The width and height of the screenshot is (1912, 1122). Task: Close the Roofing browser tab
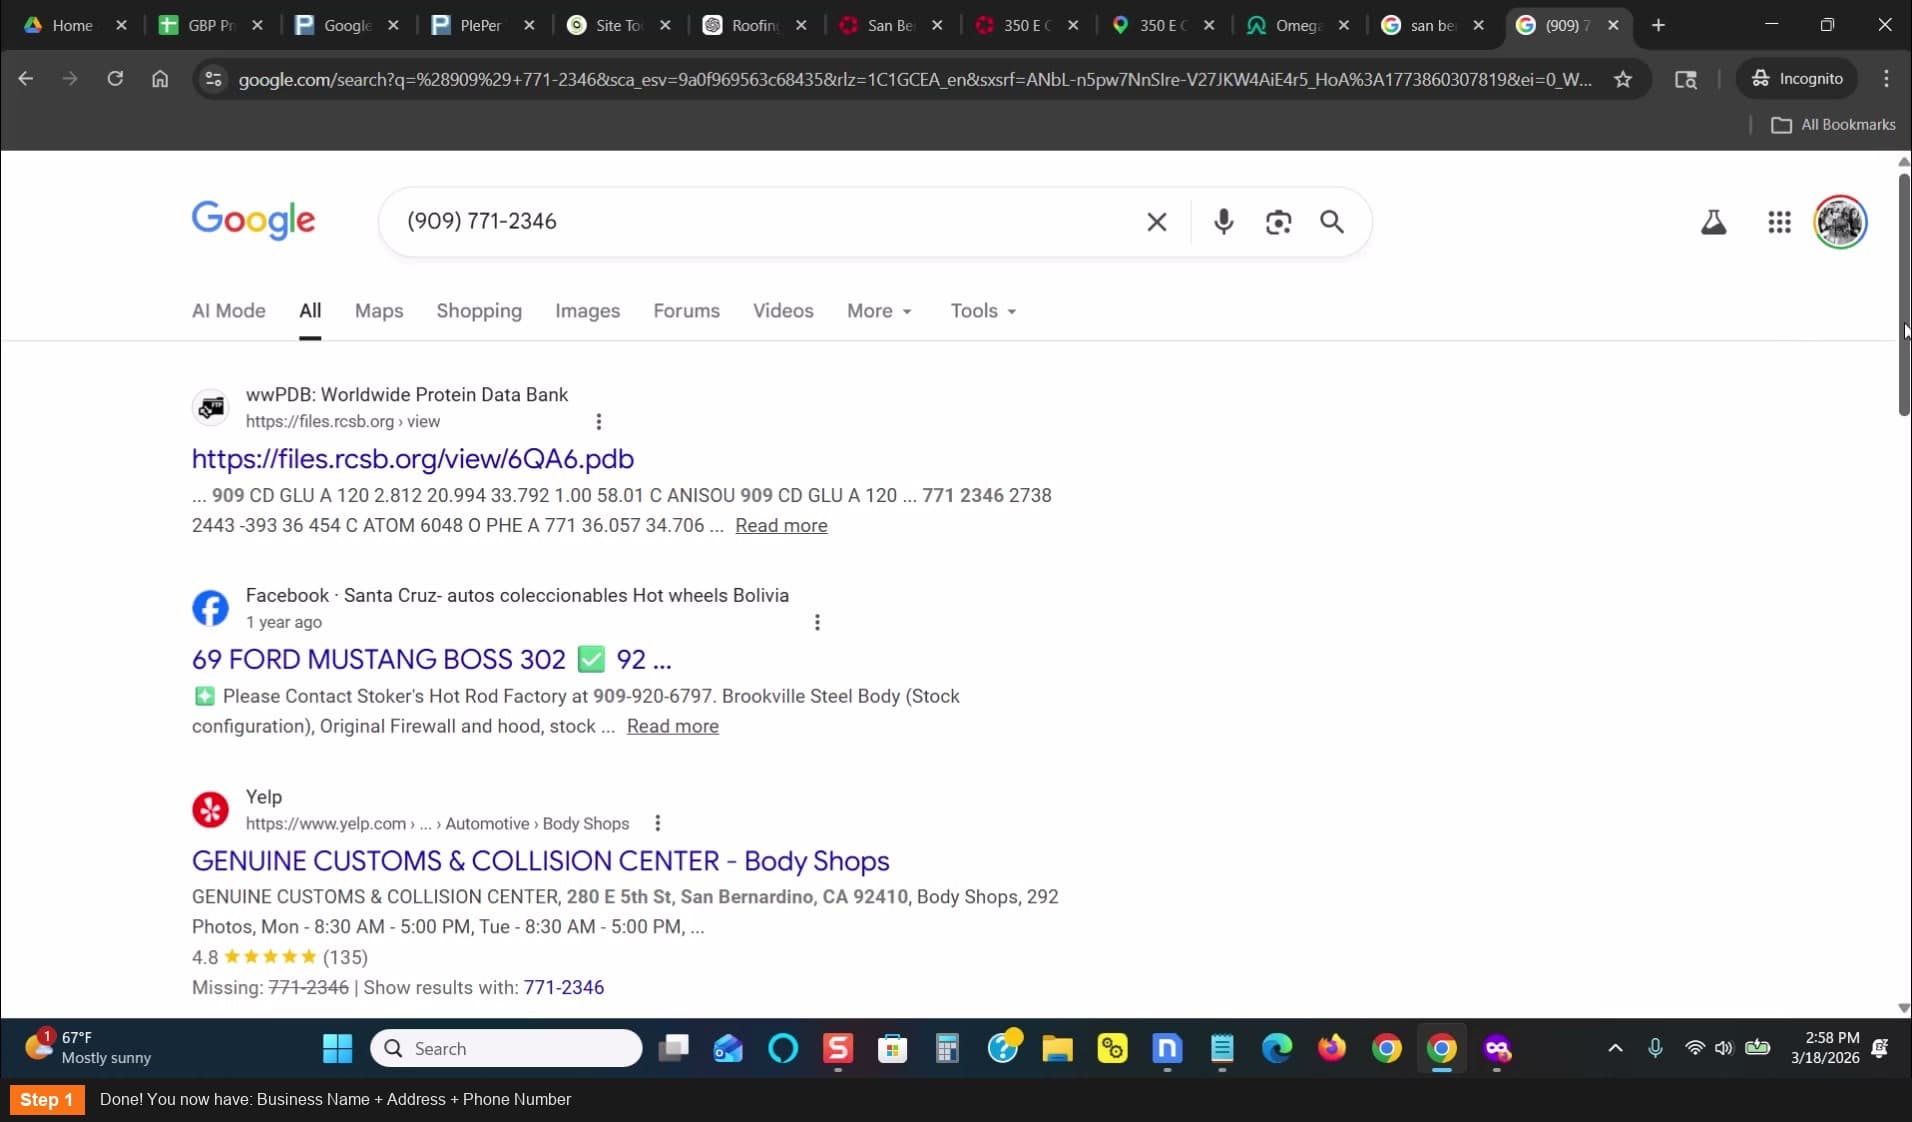(801, 25)
